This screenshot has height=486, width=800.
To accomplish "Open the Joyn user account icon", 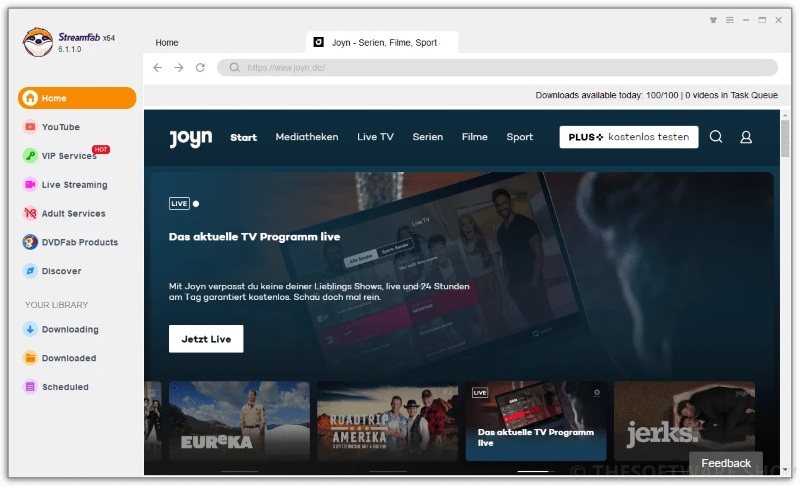I will pos(746,137).
